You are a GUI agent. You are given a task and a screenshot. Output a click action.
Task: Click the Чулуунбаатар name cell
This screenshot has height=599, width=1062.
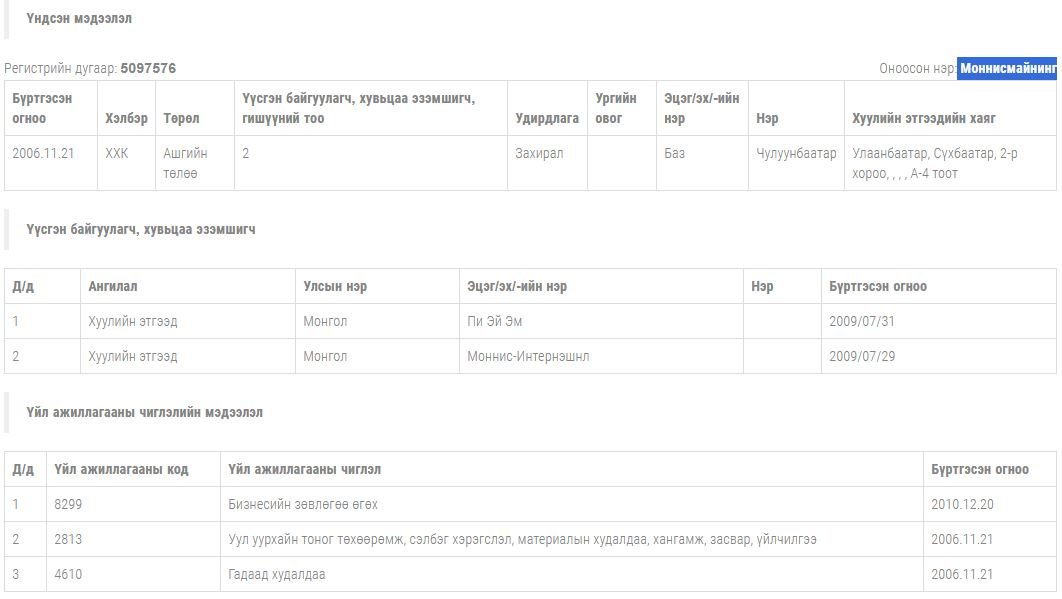pyautogui.click(x=796, y=154)
